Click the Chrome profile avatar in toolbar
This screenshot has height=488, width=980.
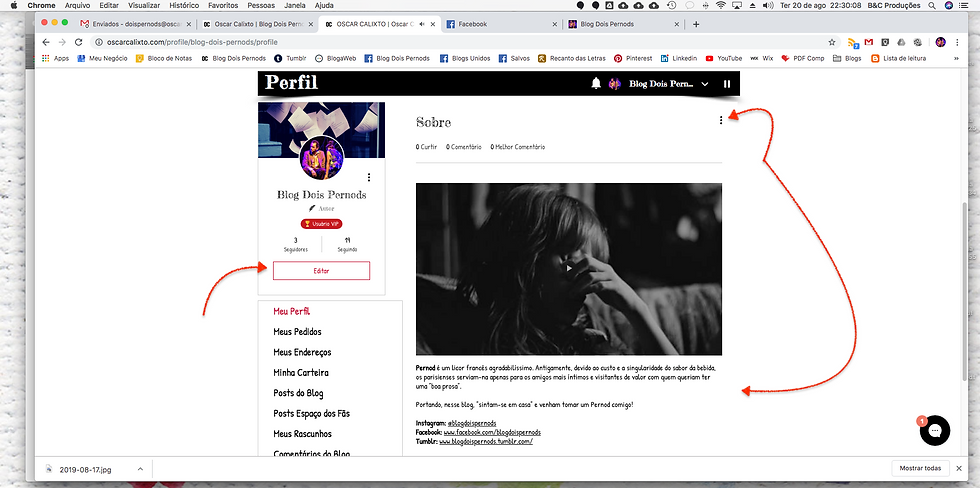[941, 42]
